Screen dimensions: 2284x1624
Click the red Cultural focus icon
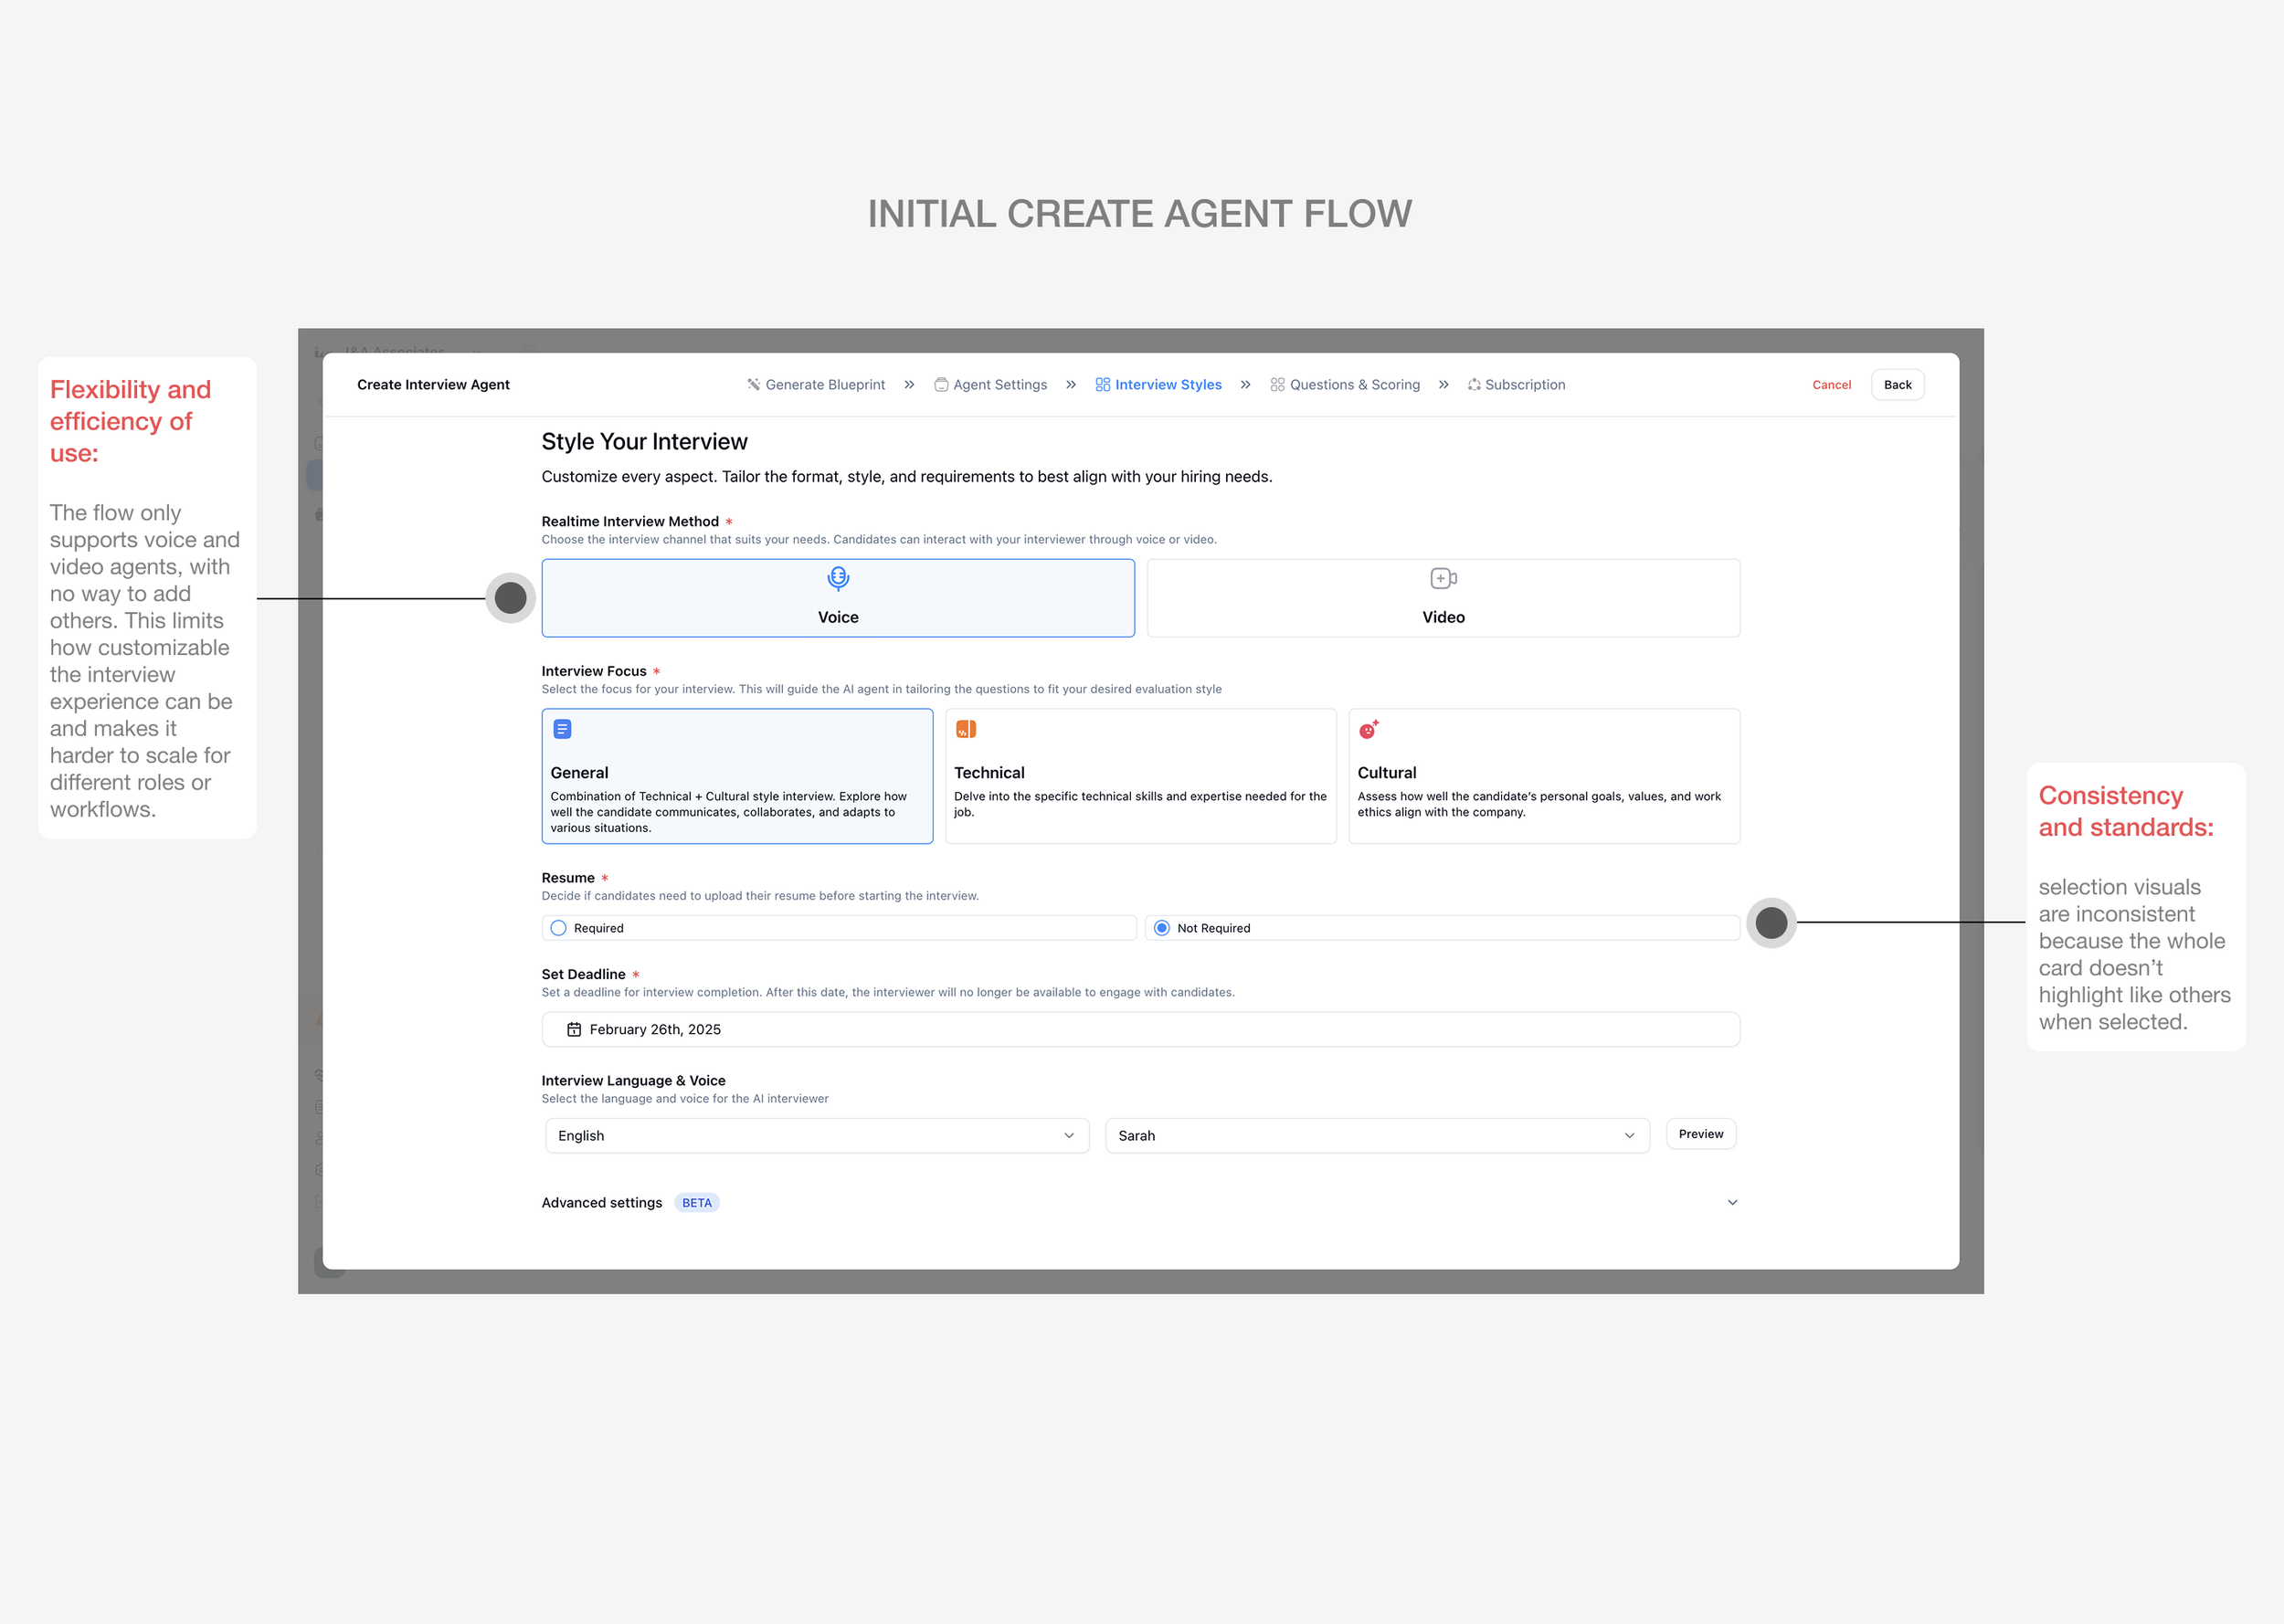(x=1368, y=730)
